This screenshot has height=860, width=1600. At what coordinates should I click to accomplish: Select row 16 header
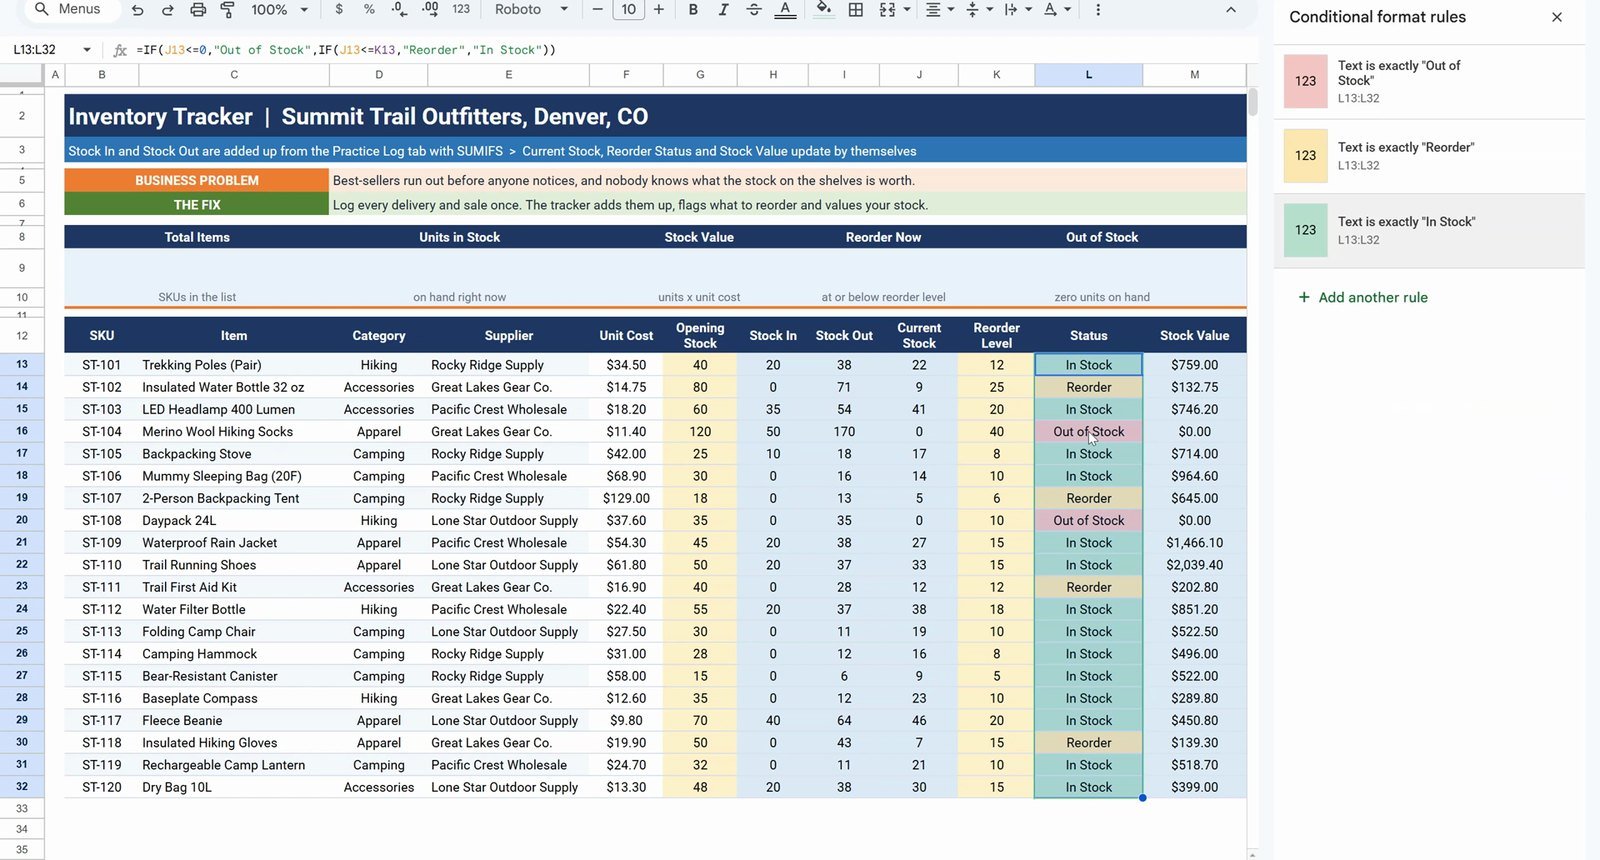(x=22, y=431)
